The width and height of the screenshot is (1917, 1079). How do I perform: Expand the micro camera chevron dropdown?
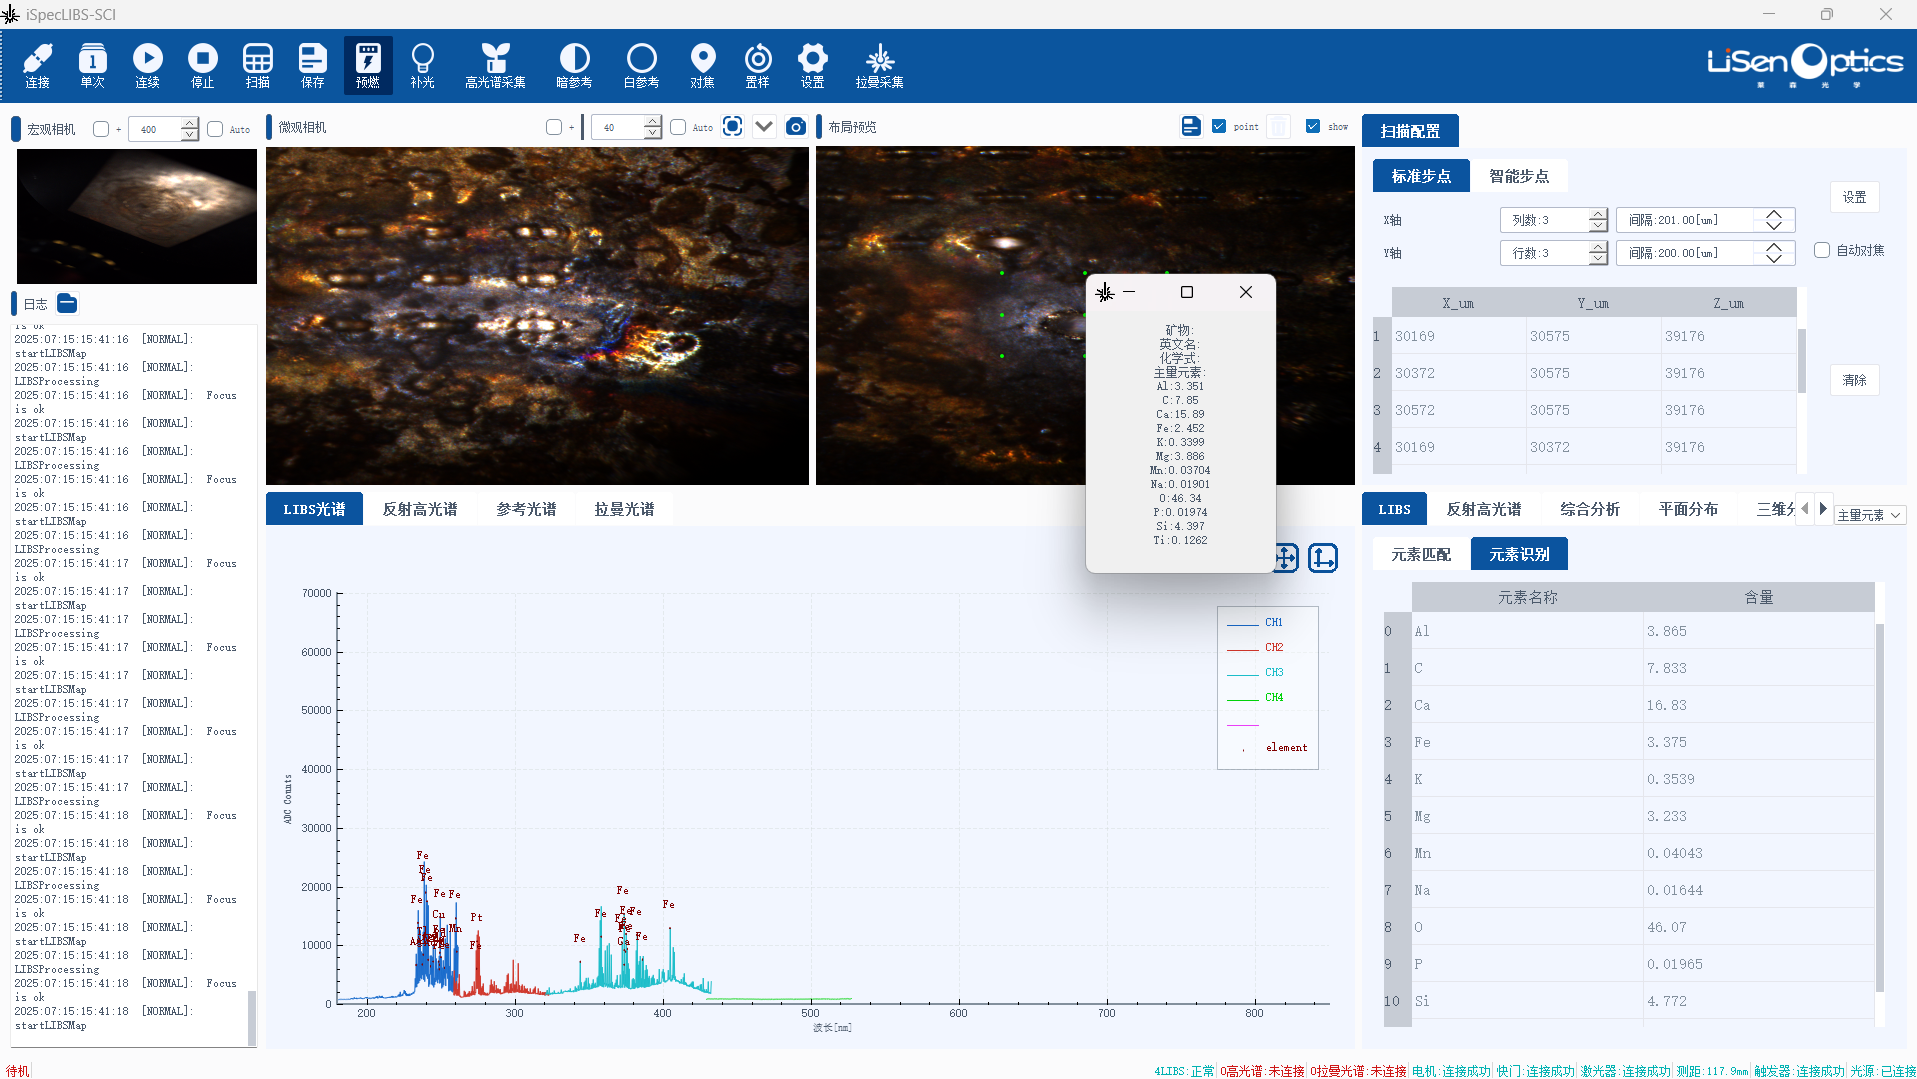(764, 127)
